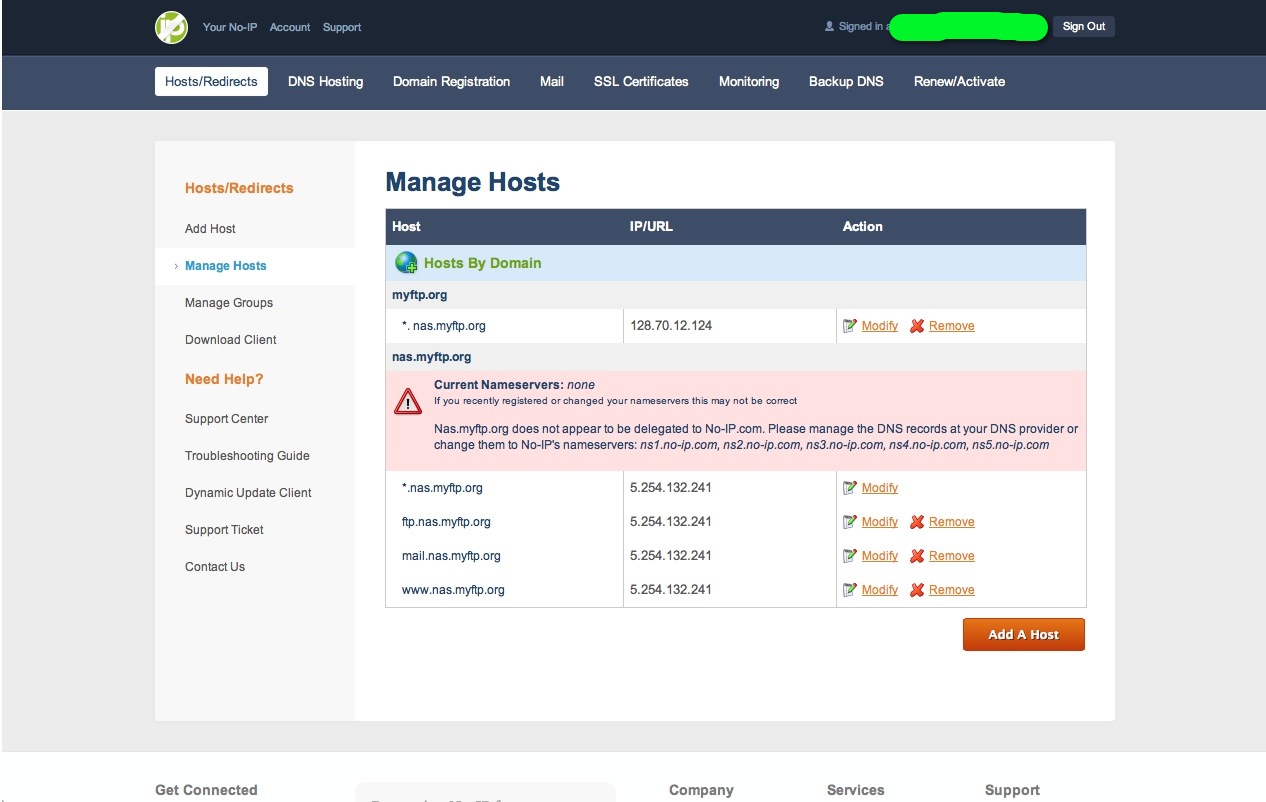
Task: Go to the Mail tab
Action: coord(552,82)
